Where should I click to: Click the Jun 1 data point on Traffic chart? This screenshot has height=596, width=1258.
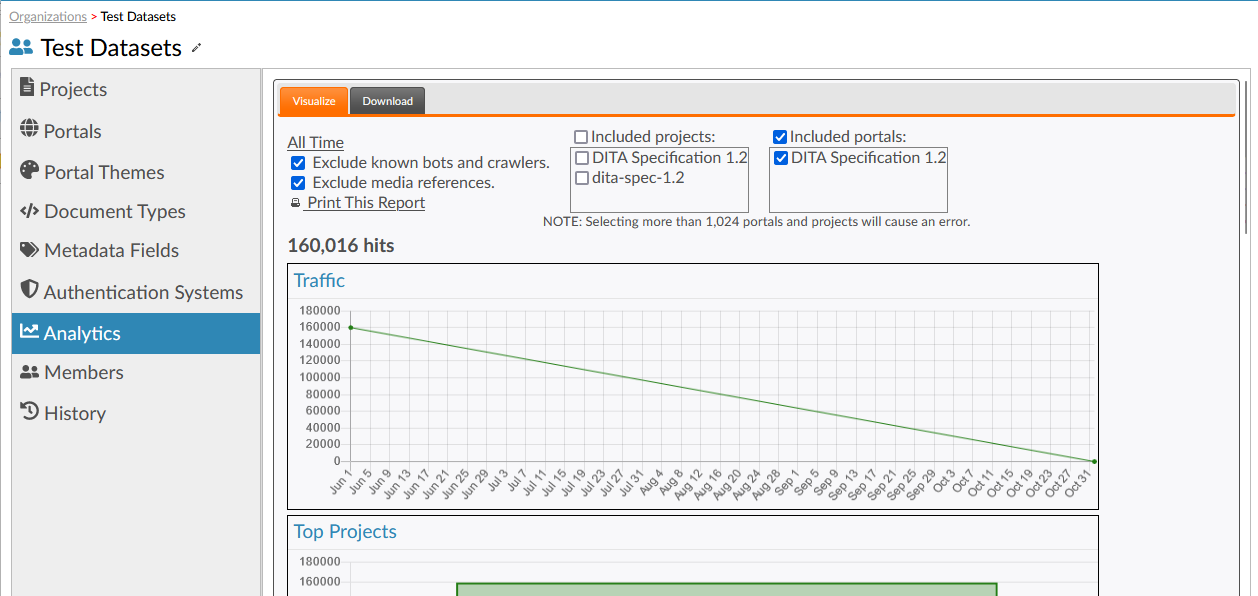(x=351, y=327)
